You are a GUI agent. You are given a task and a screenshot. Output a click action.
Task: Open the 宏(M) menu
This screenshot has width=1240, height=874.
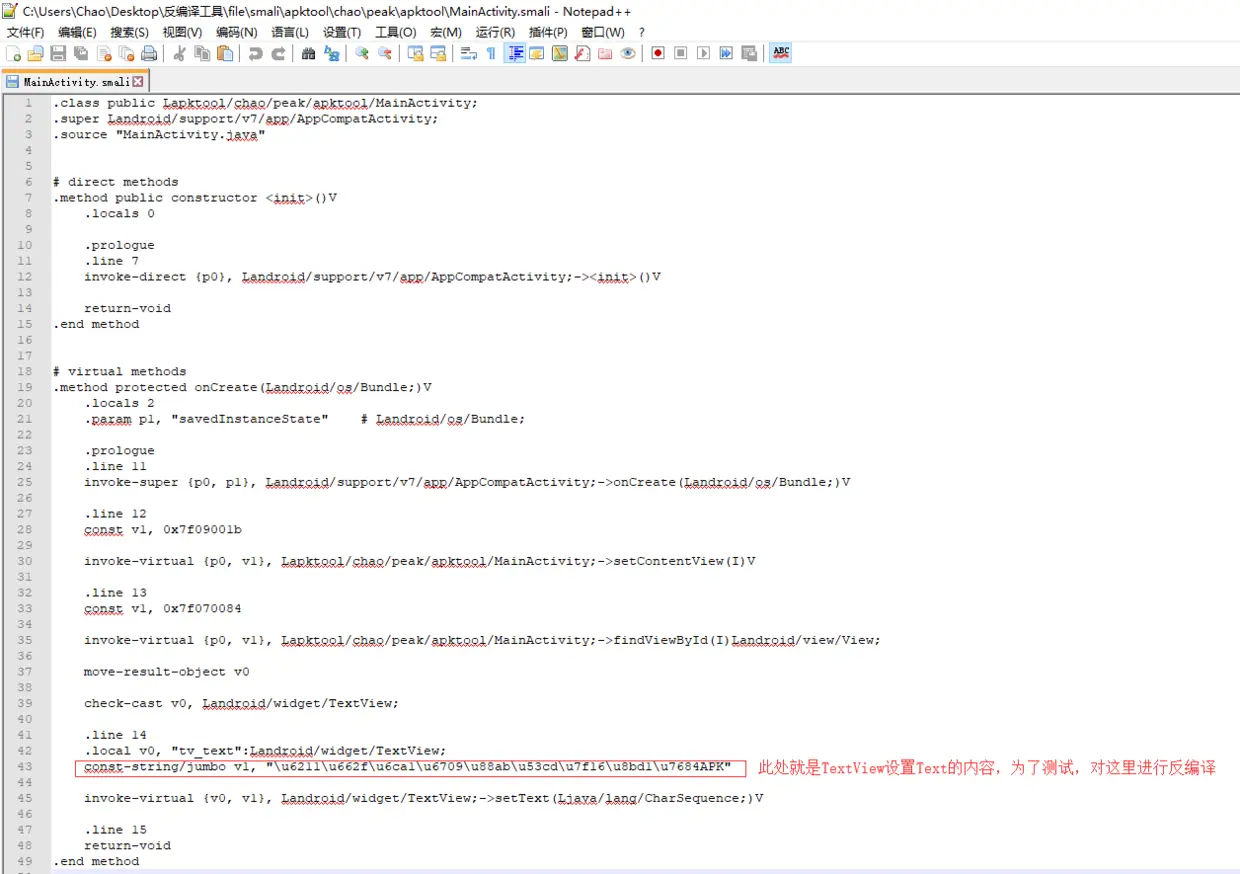tap(445, 32)
